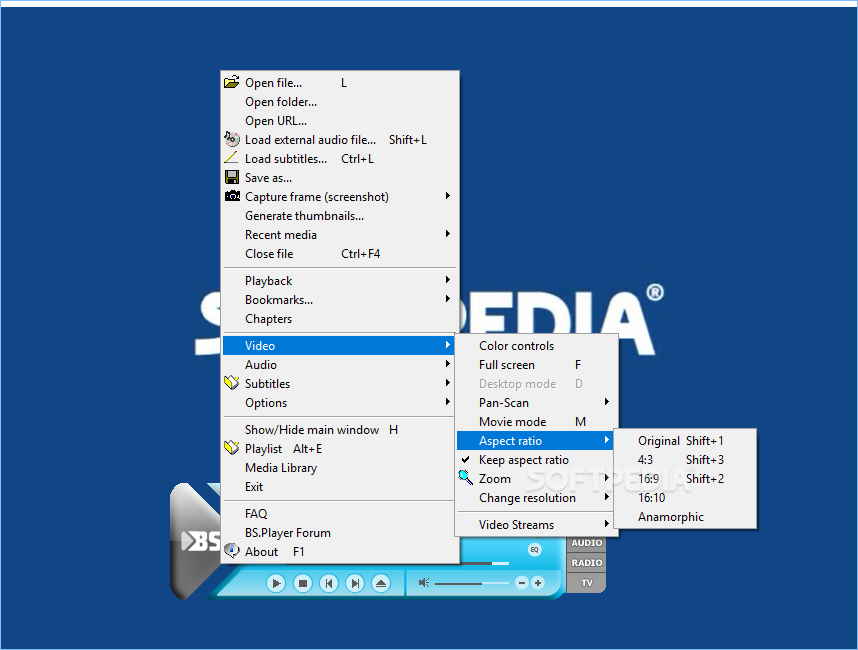858x650 pixels.
Task: Select the highlighted Video menu item
Action: [339, 345]
